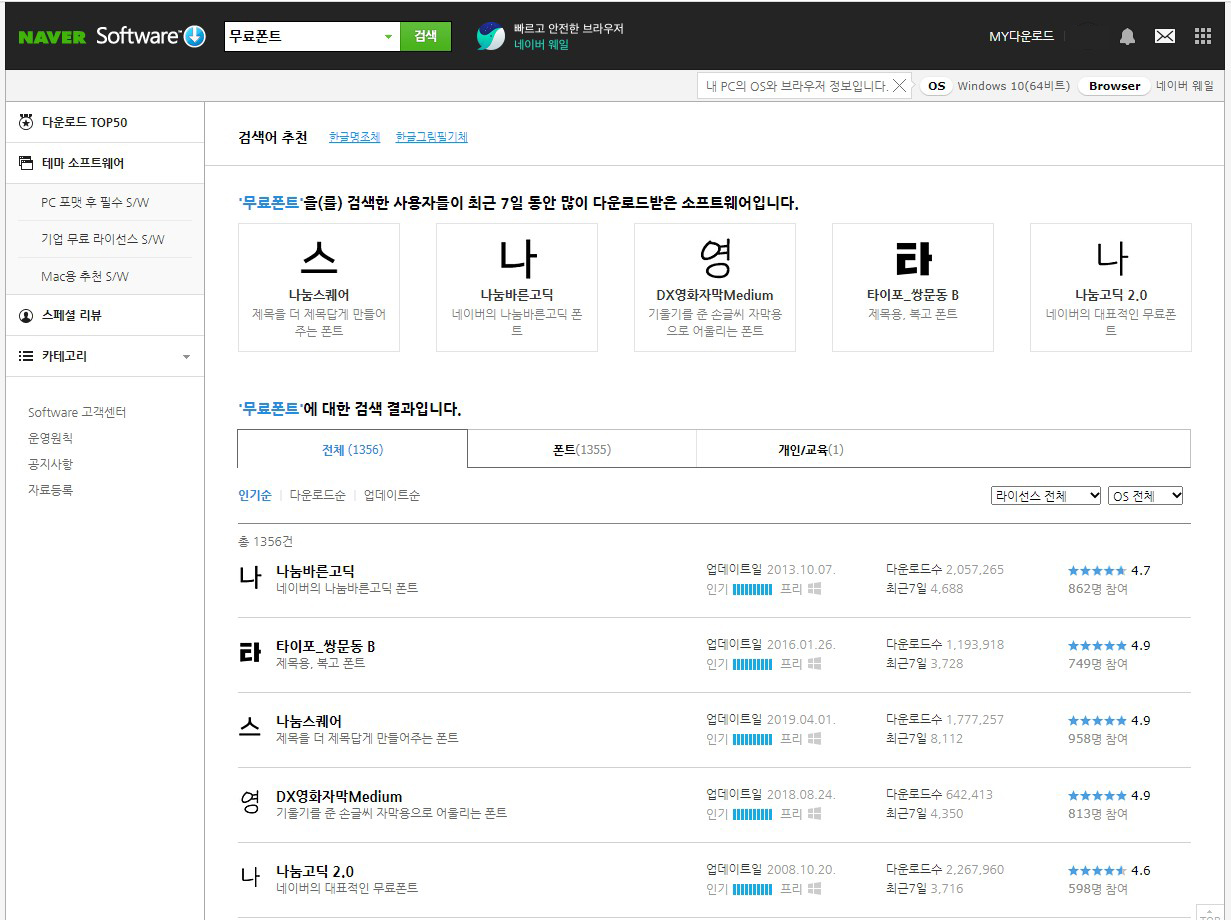
Task: Click the popularity bar in 나눔바른고딕 row
Action: pos(752,589)
